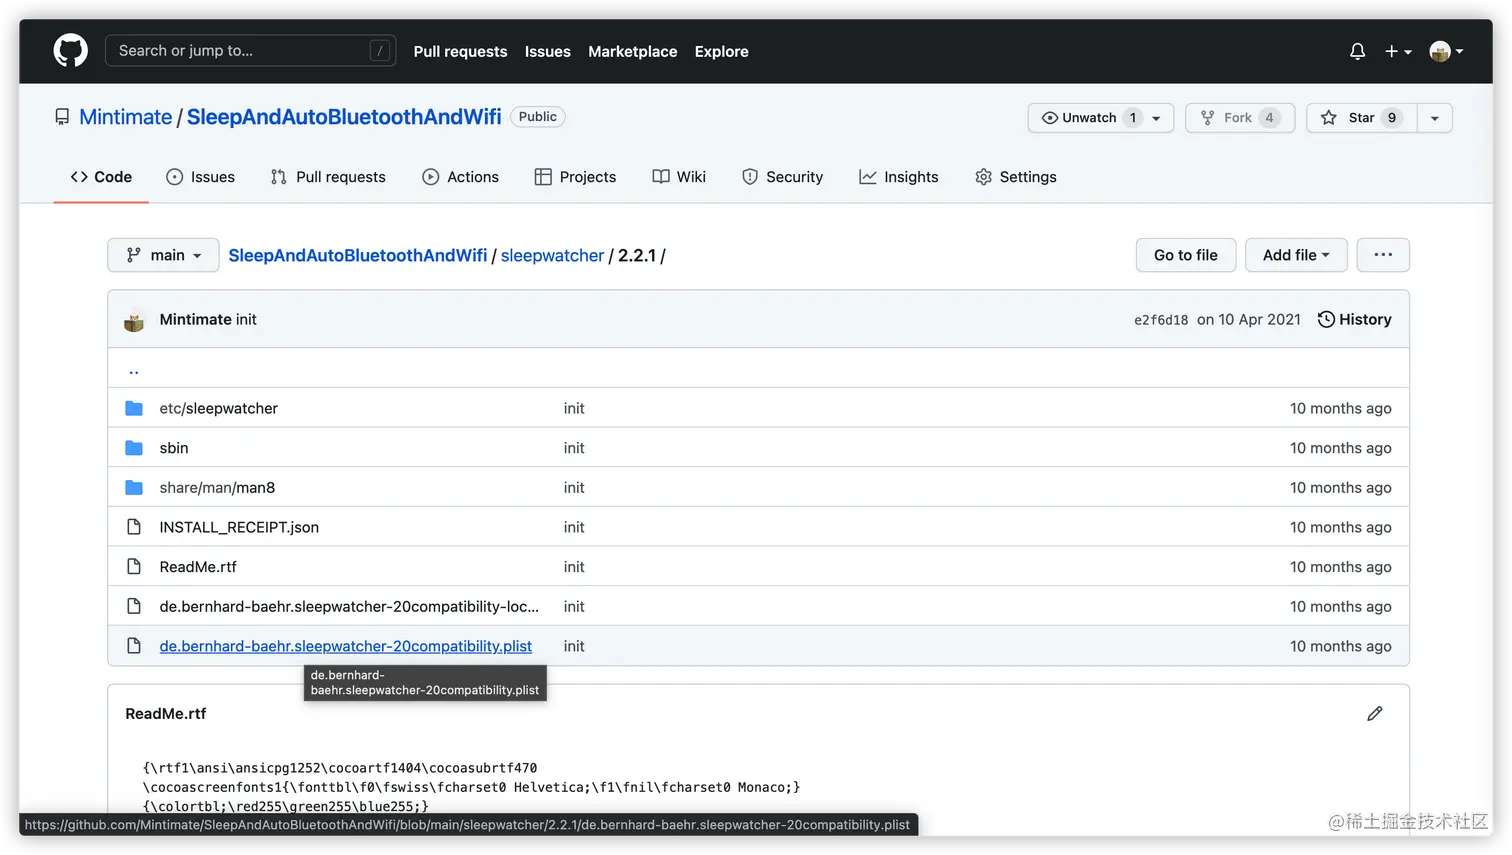1512x855 pixels.
Task: Click the Go to file button
Action: pyautogui.click(x=1186, y=255)
